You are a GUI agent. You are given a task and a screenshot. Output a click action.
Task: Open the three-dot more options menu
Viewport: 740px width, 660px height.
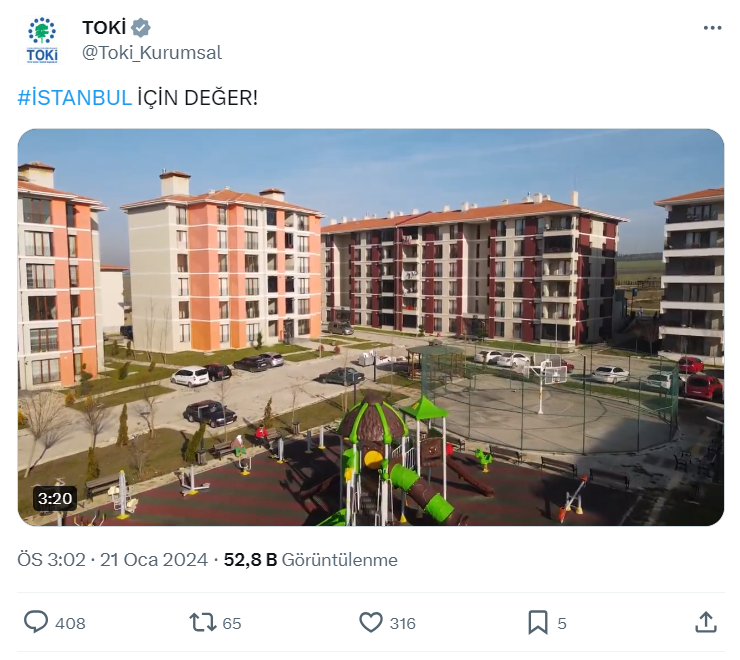point(712,28)
